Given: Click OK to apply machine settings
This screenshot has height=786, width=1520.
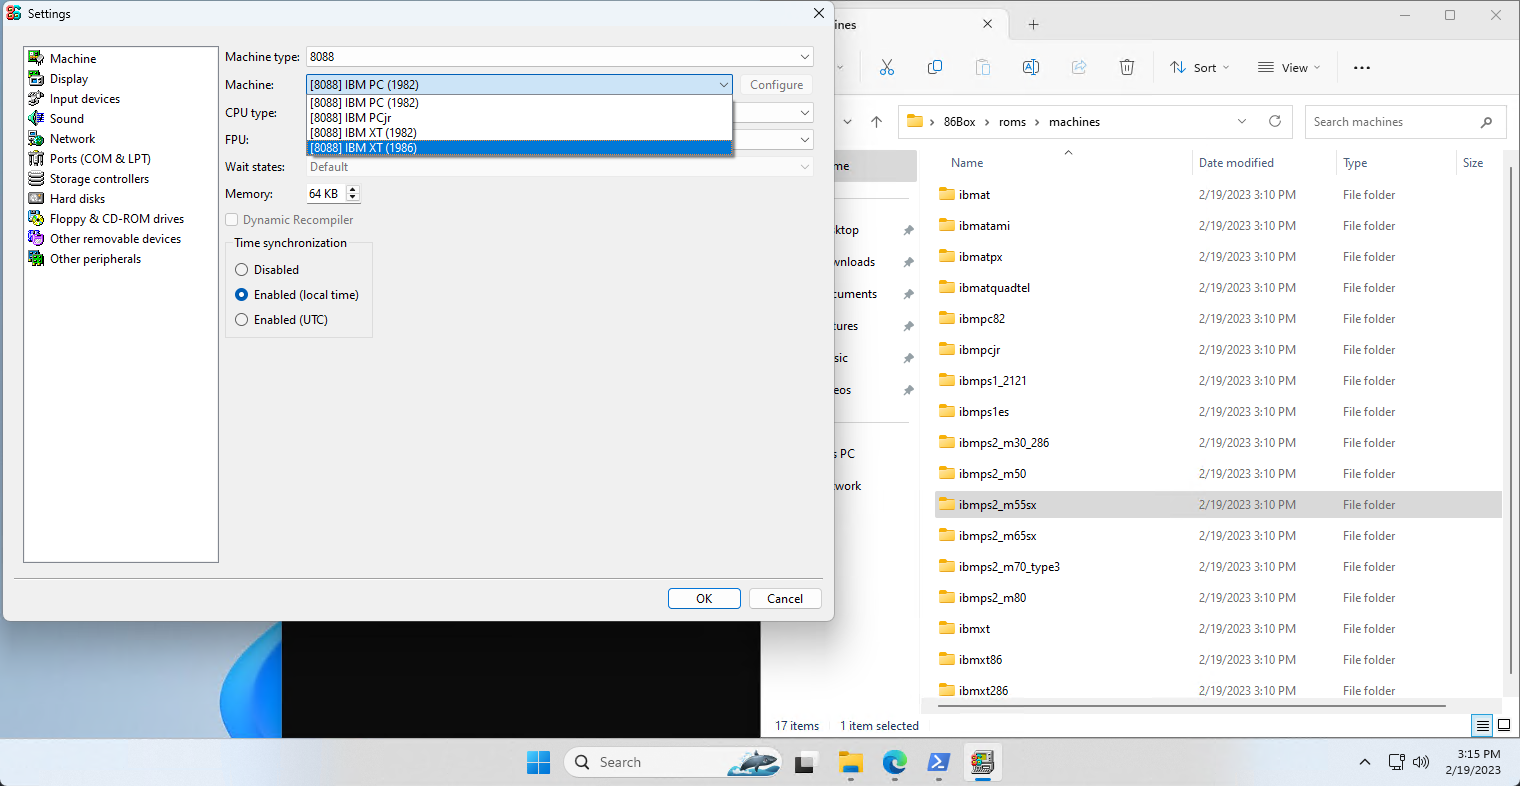Looking at the screenshot, I should 704,598.
